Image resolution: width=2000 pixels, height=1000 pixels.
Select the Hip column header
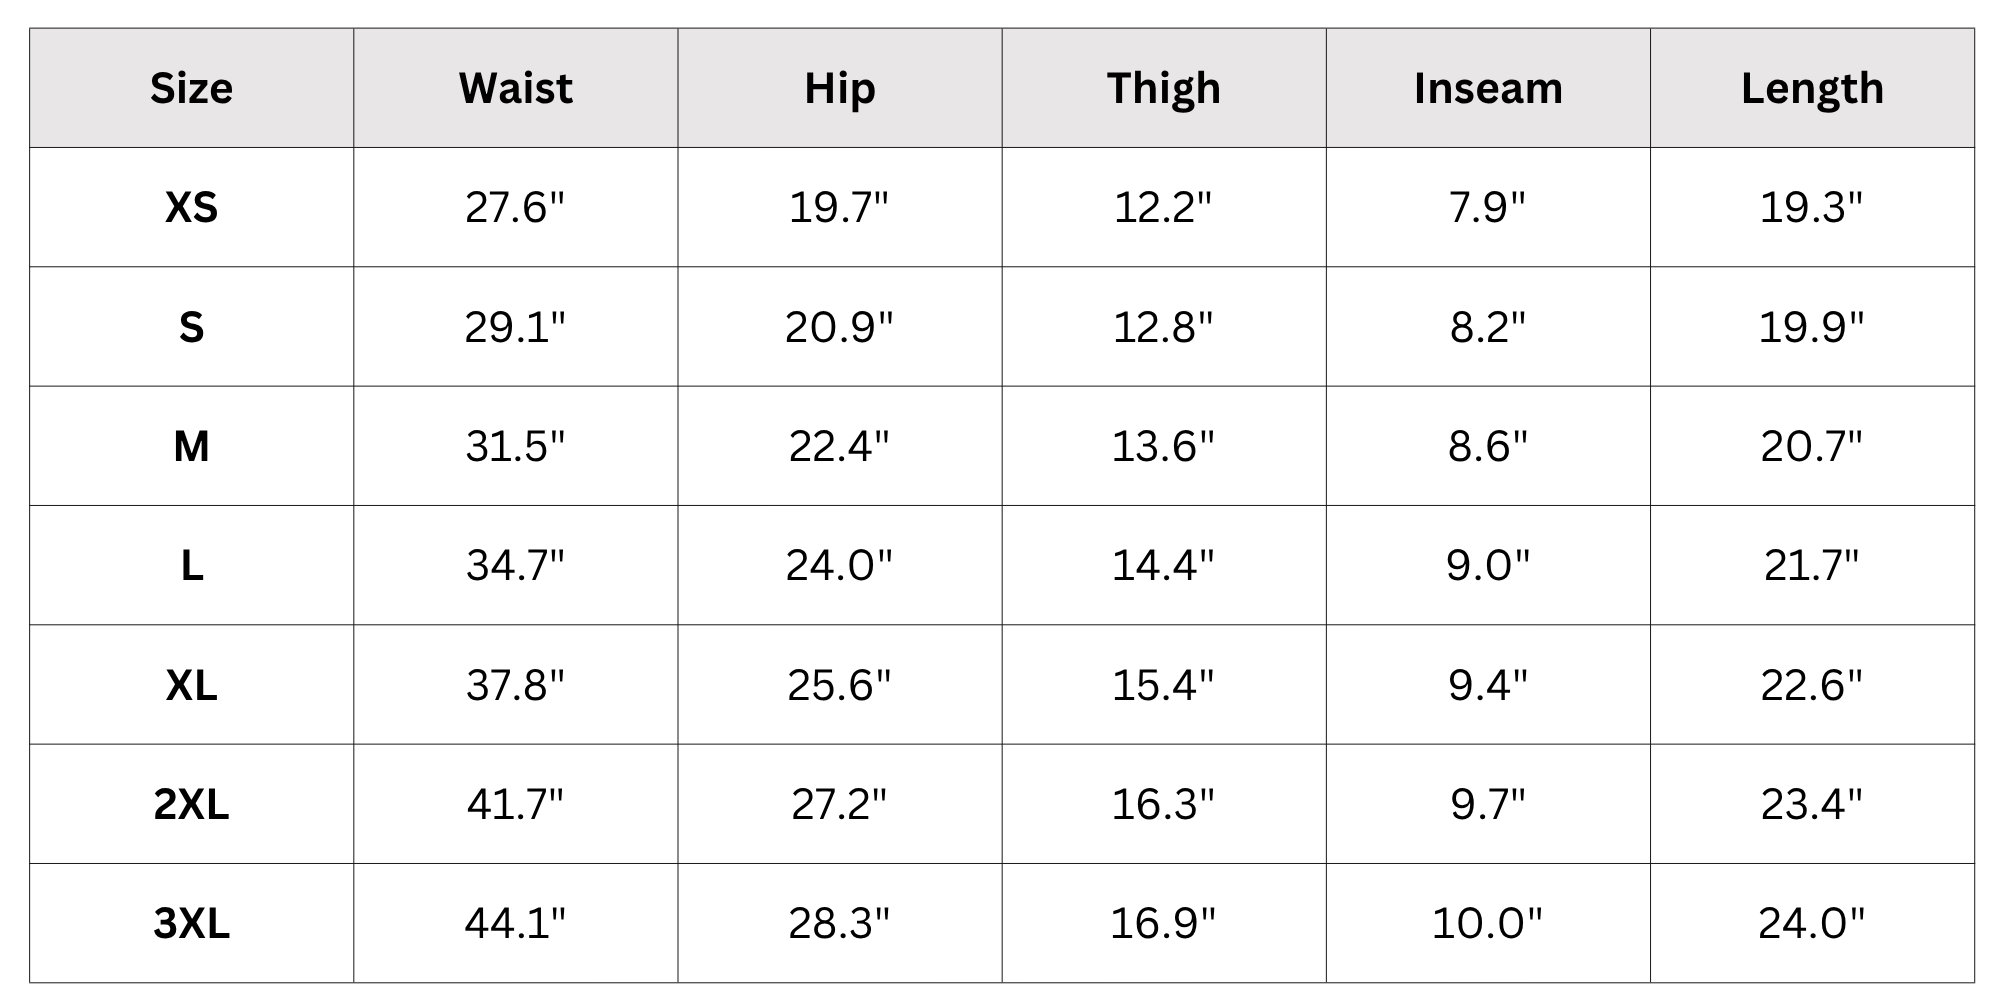click(x=840, y=89)
